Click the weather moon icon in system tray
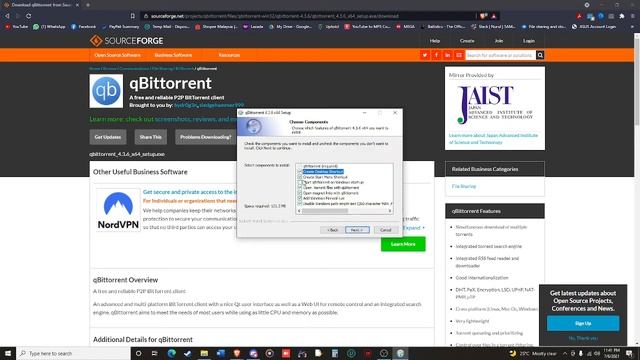Screen dimensions: 640x360 [x=513, y=353]
